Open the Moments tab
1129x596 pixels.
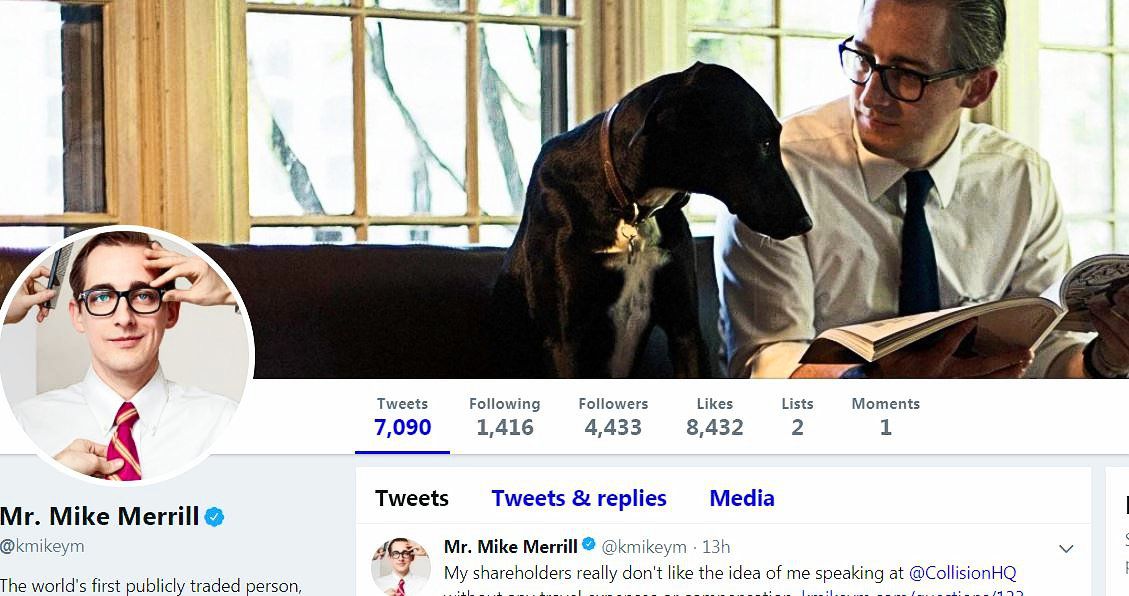pyautogui.click(x=886, y=417)
